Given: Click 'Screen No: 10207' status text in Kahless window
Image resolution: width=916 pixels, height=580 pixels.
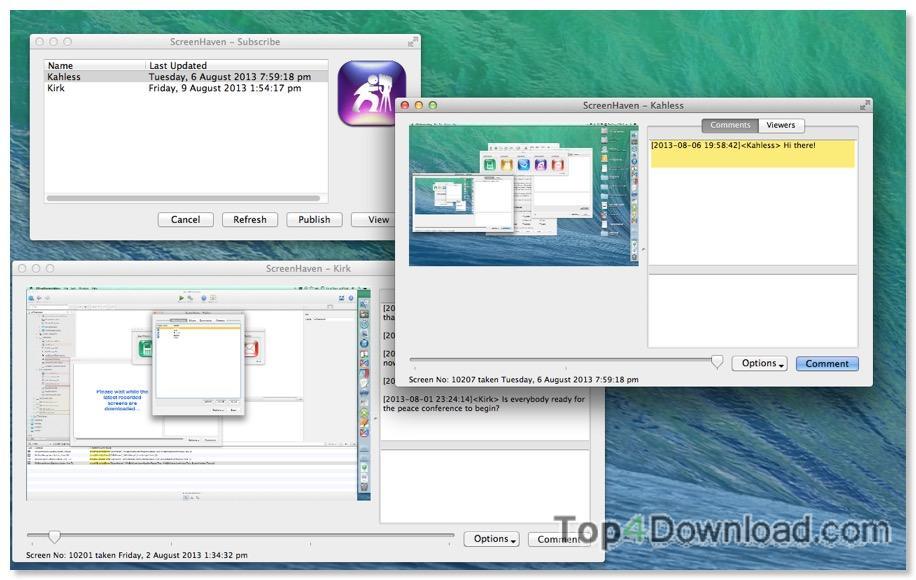Looking at the screenshot, I should point(523,380).
